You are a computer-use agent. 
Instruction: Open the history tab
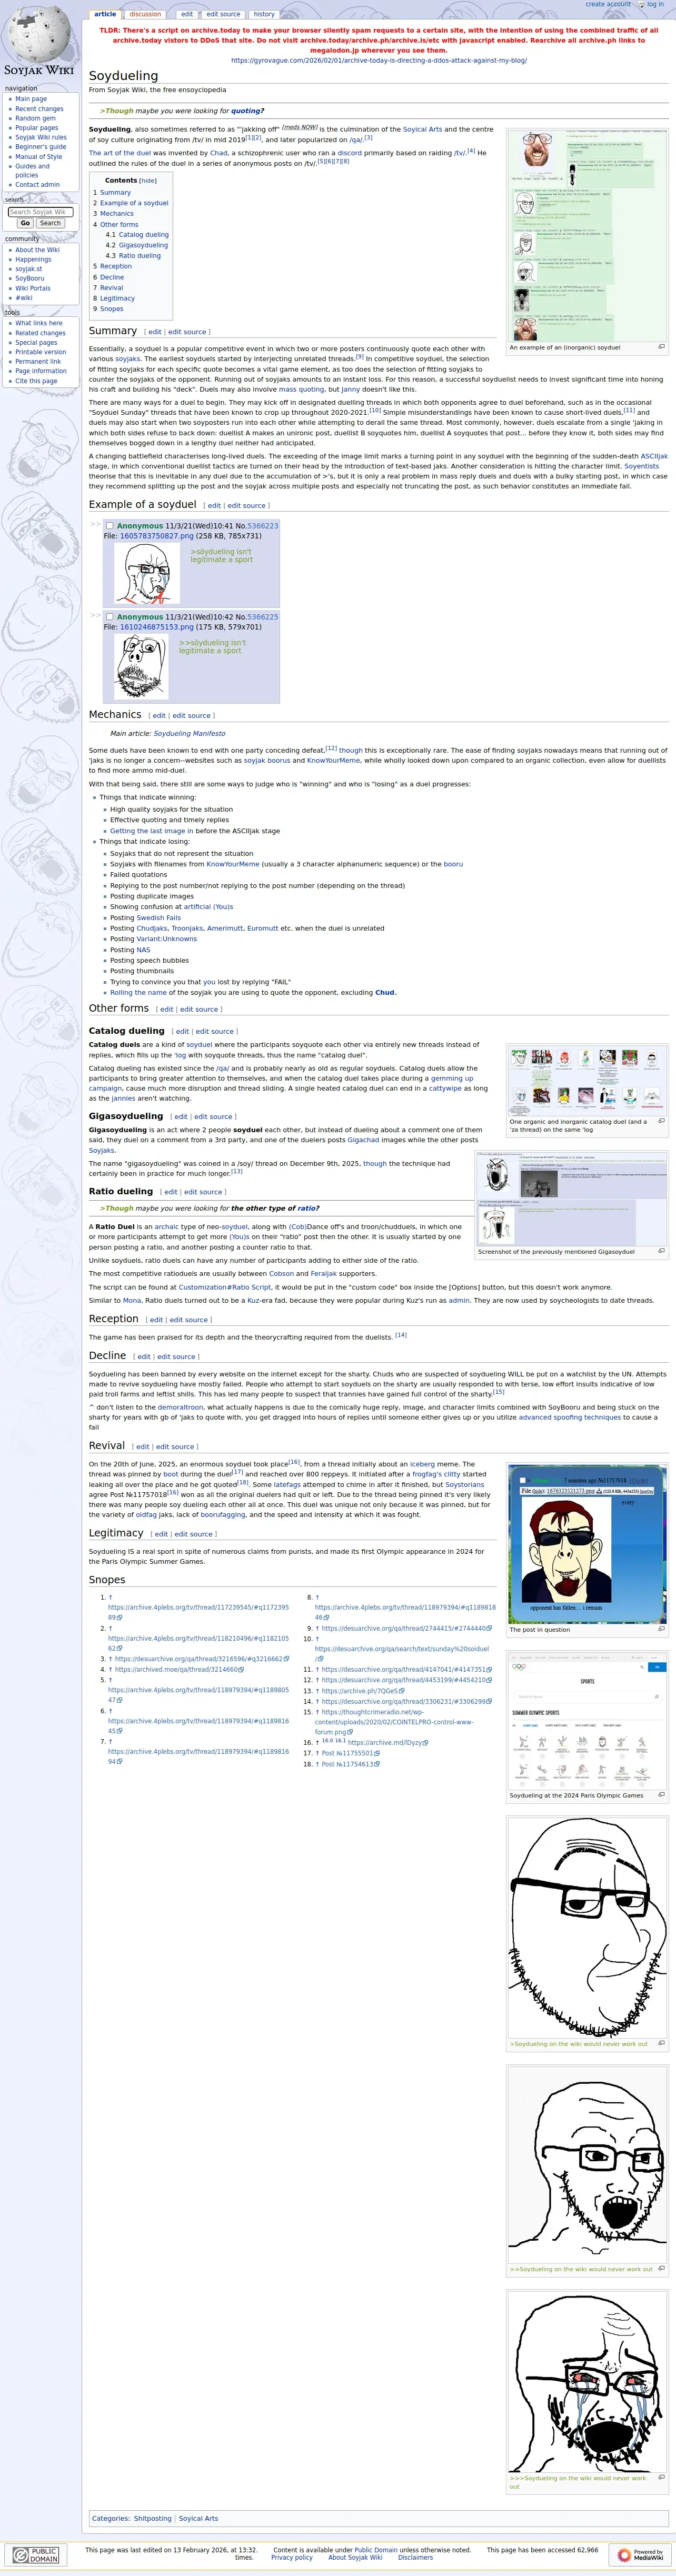coord(264,14)
